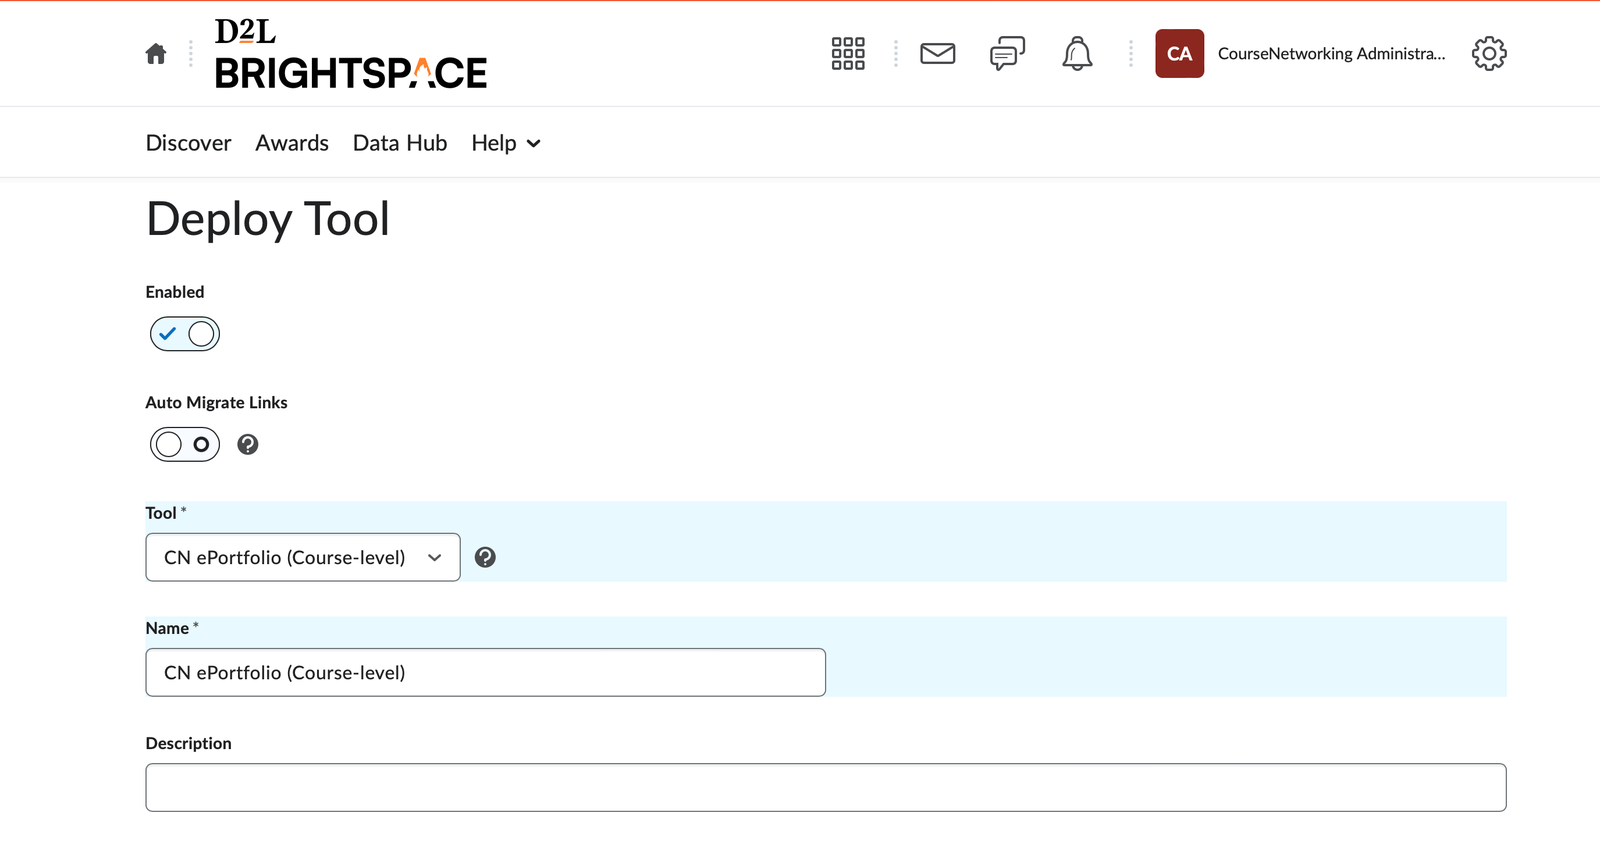Open the Awards nav item

tap(292, 143)
